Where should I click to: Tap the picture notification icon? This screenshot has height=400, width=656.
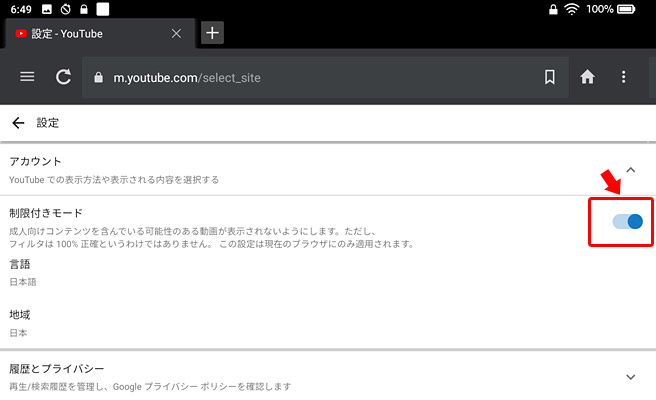click(x=47, y=9)
